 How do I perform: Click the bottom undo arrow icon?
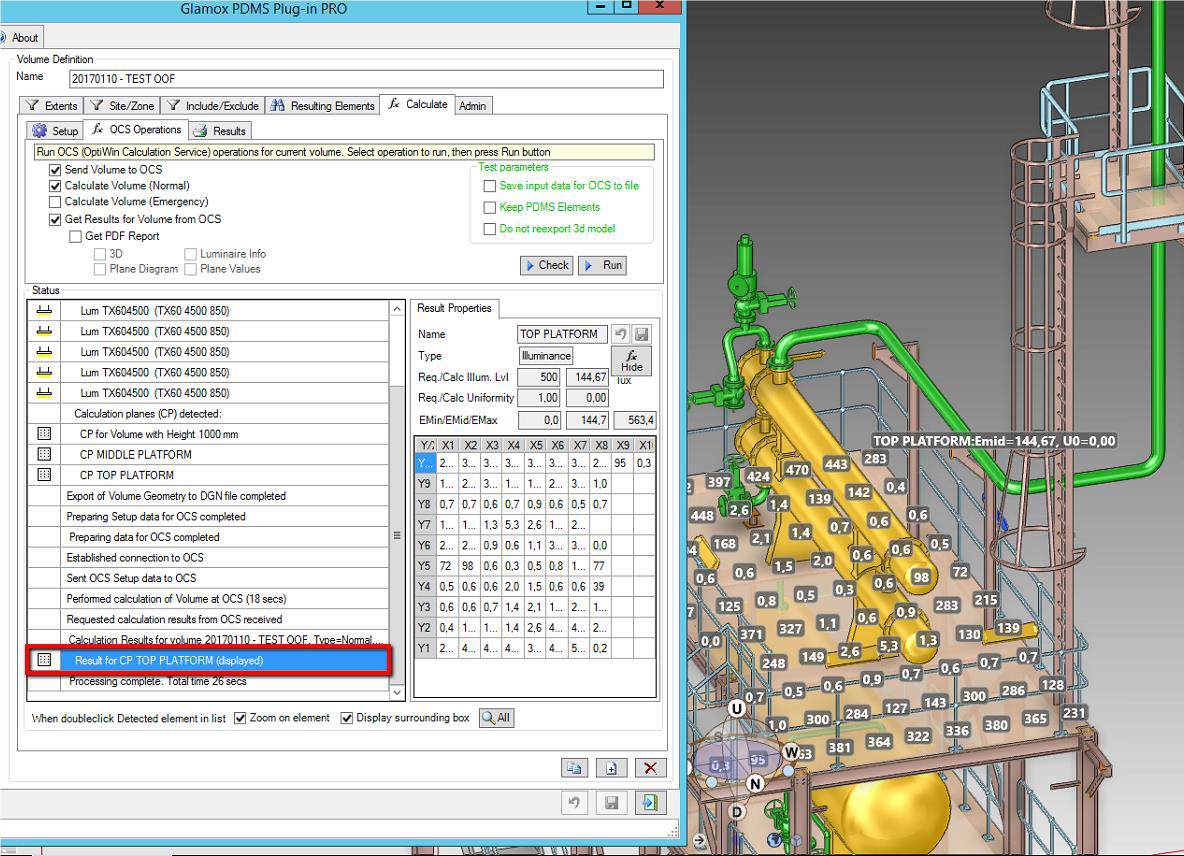pos(575,802)
